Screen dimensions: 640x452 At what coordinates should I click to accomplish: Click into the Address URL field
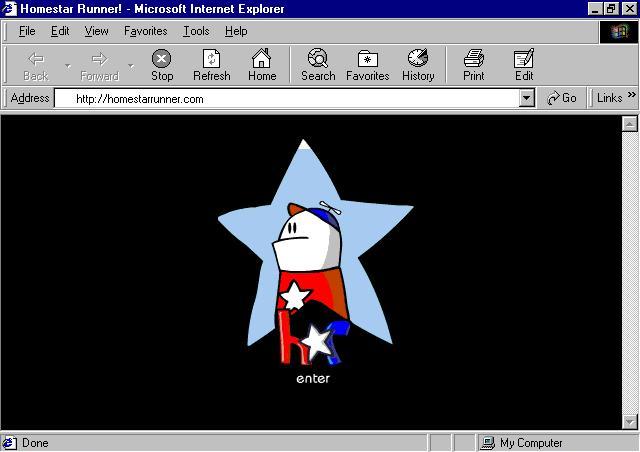[x=287, y=98]
